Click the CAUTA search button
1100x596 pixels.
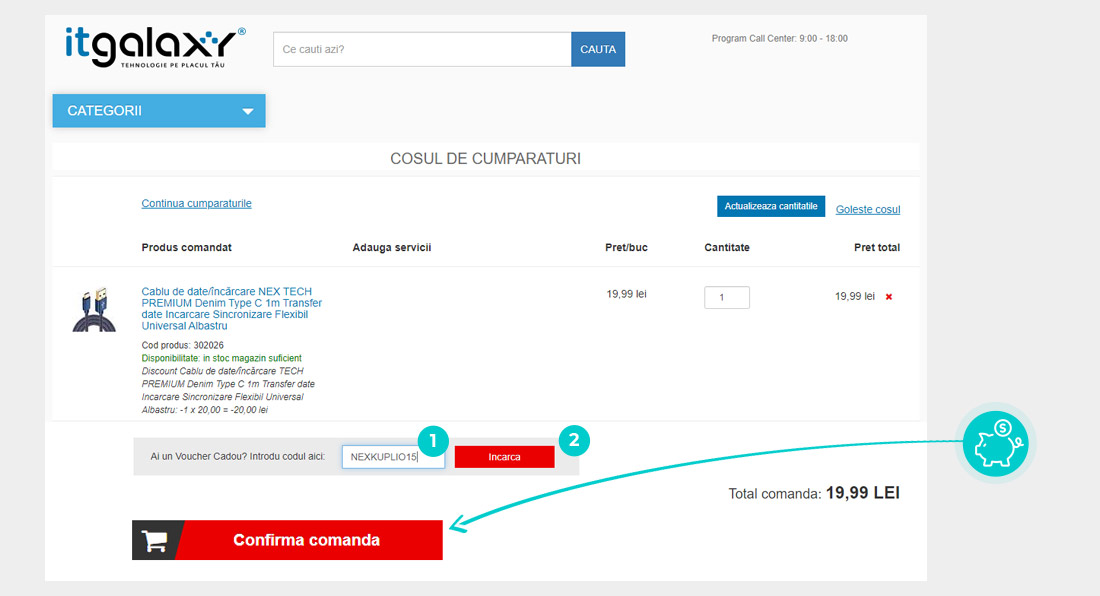click(598, 49)
